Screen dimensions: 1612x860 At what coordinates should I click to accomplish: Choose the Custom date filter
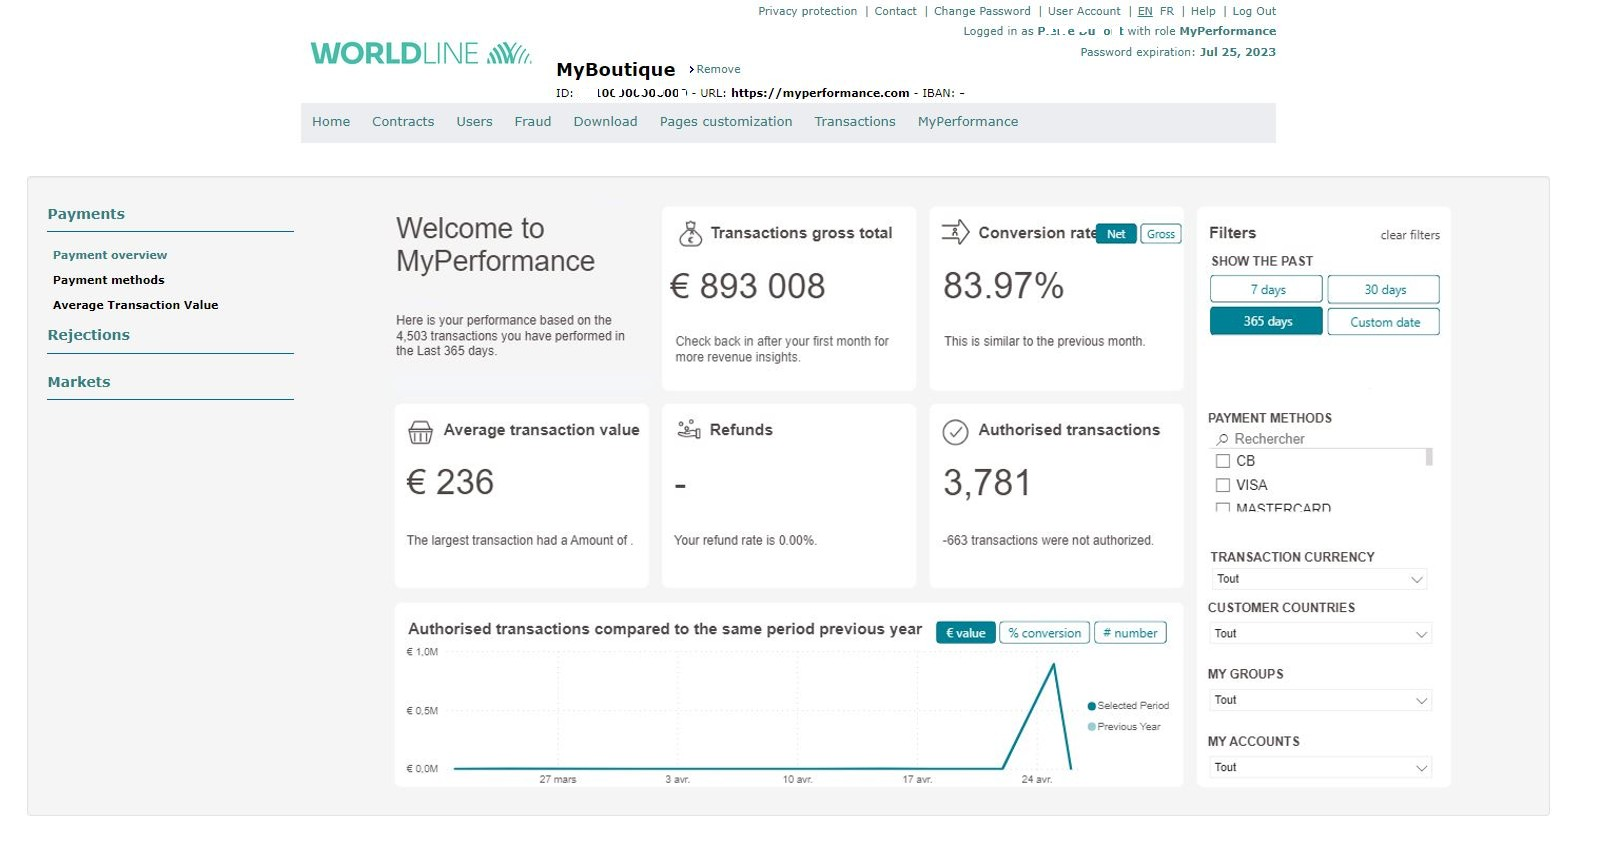(1384, 322)
